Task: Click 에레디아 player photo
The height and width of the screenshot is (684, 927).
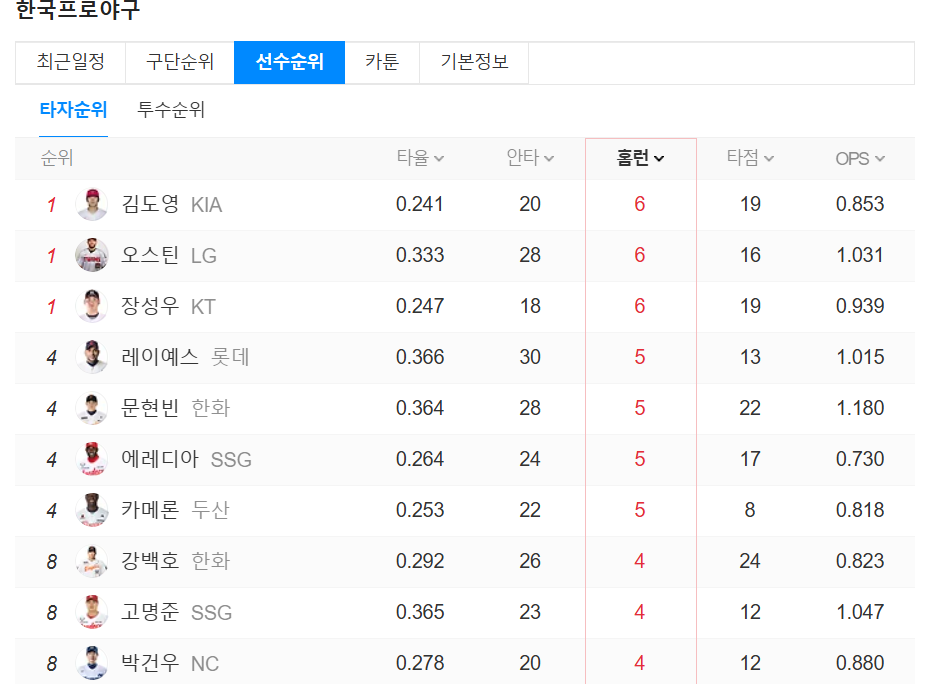Action: [x=92, y=459]
